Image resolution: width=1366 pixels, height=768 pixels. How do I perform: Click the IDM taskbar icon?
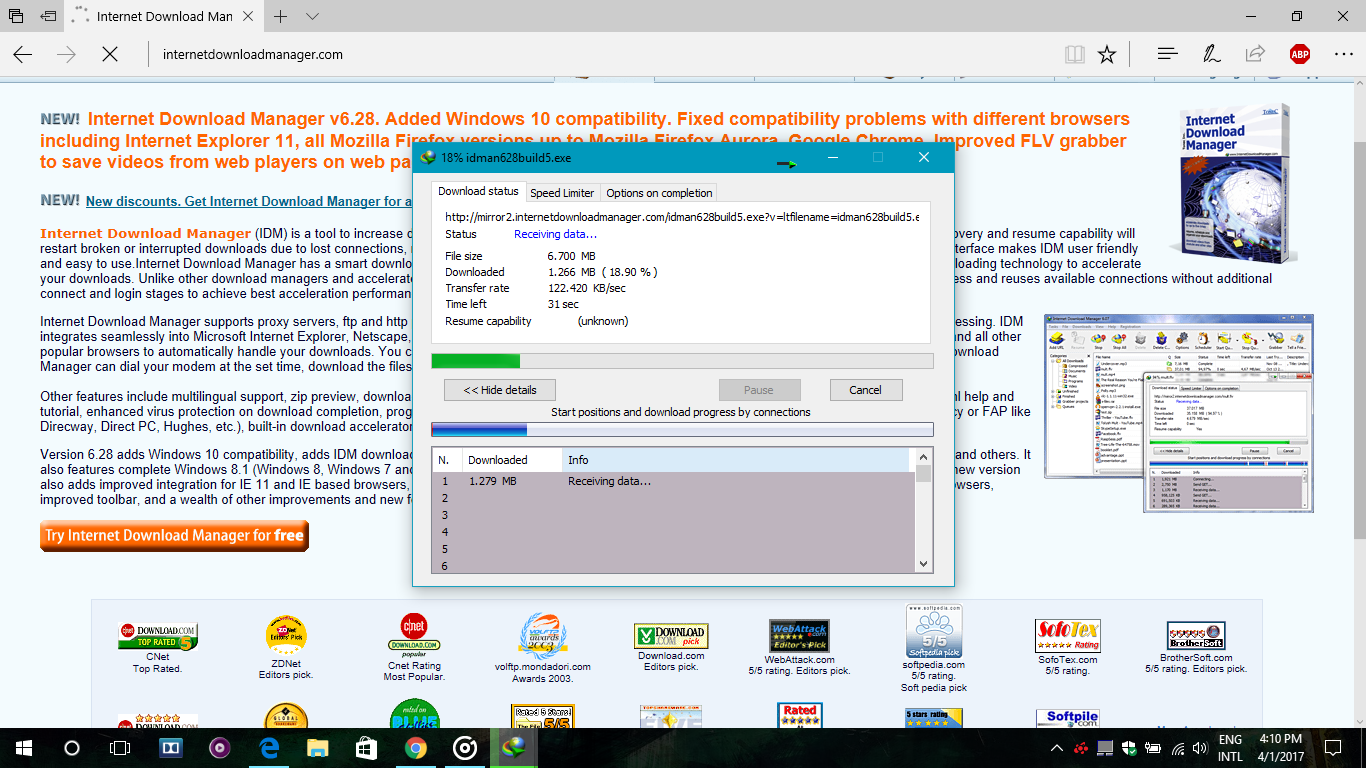(x=514, y=747)
